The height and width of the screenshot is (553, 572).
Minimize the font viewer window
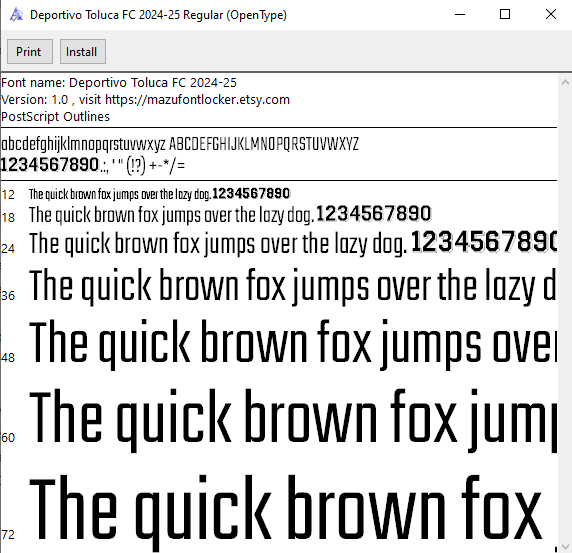click(460, 15)
